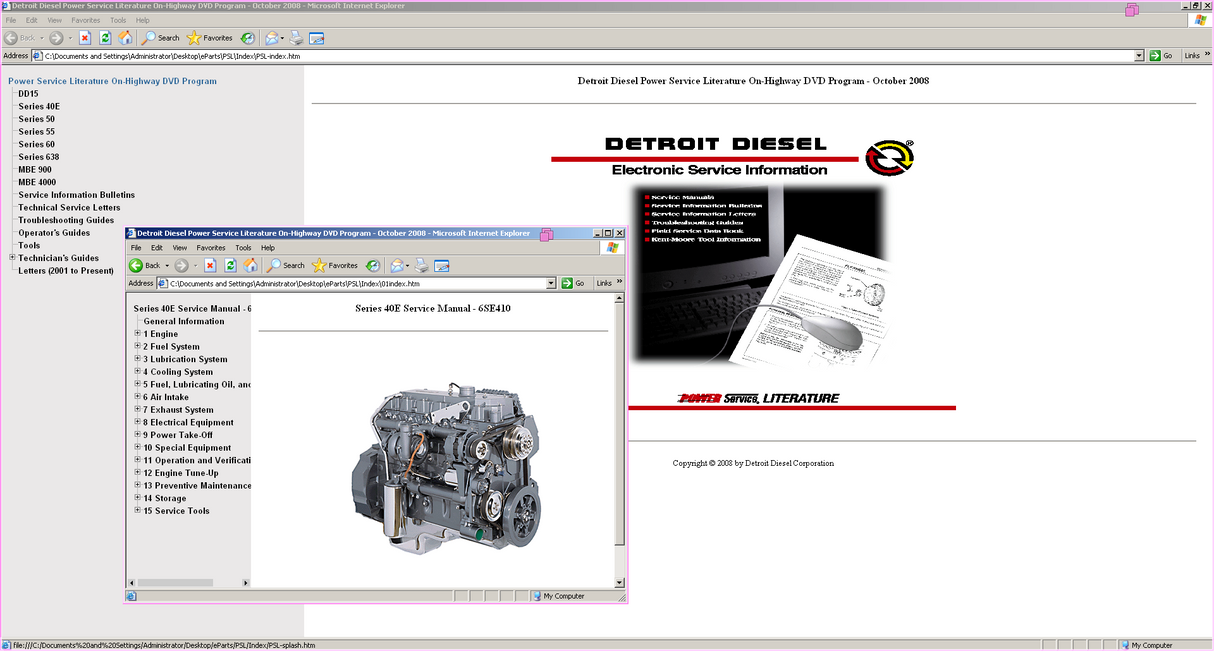
Task: Open the Back button dropdown in inner window
Action: 167,265
